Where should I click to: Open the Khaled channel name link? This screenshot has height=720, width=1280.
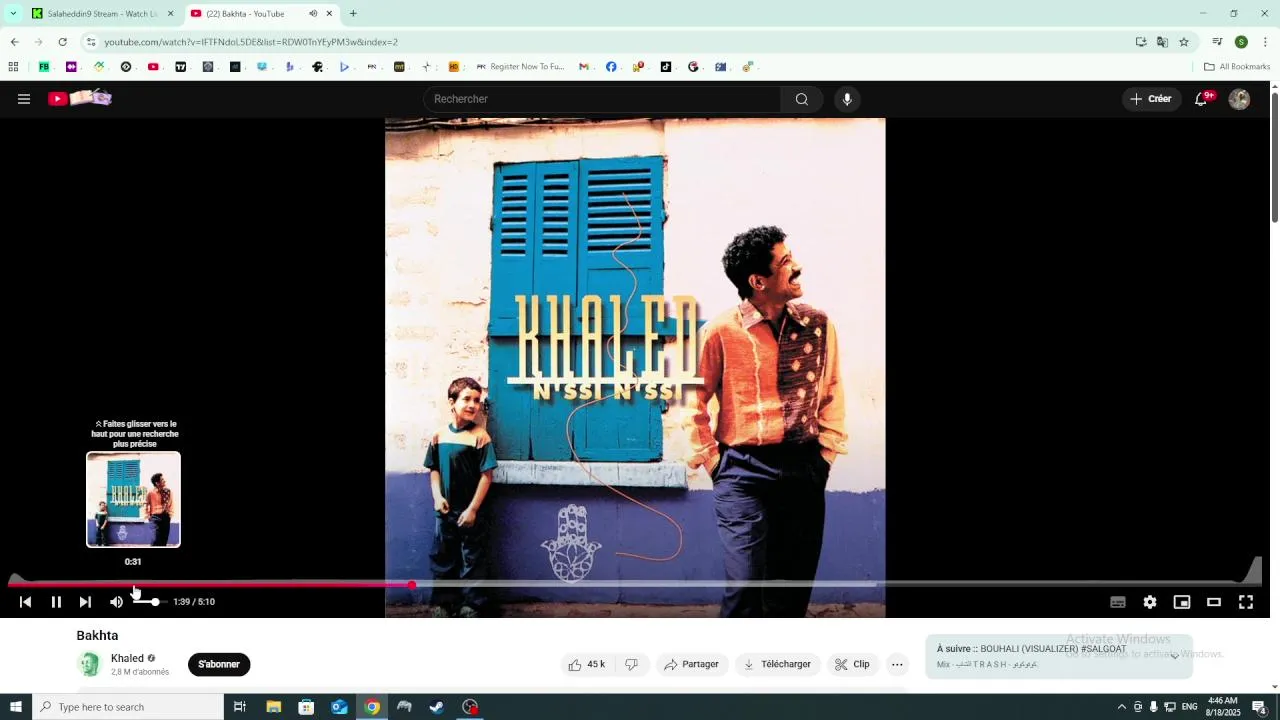coord(127,658)
